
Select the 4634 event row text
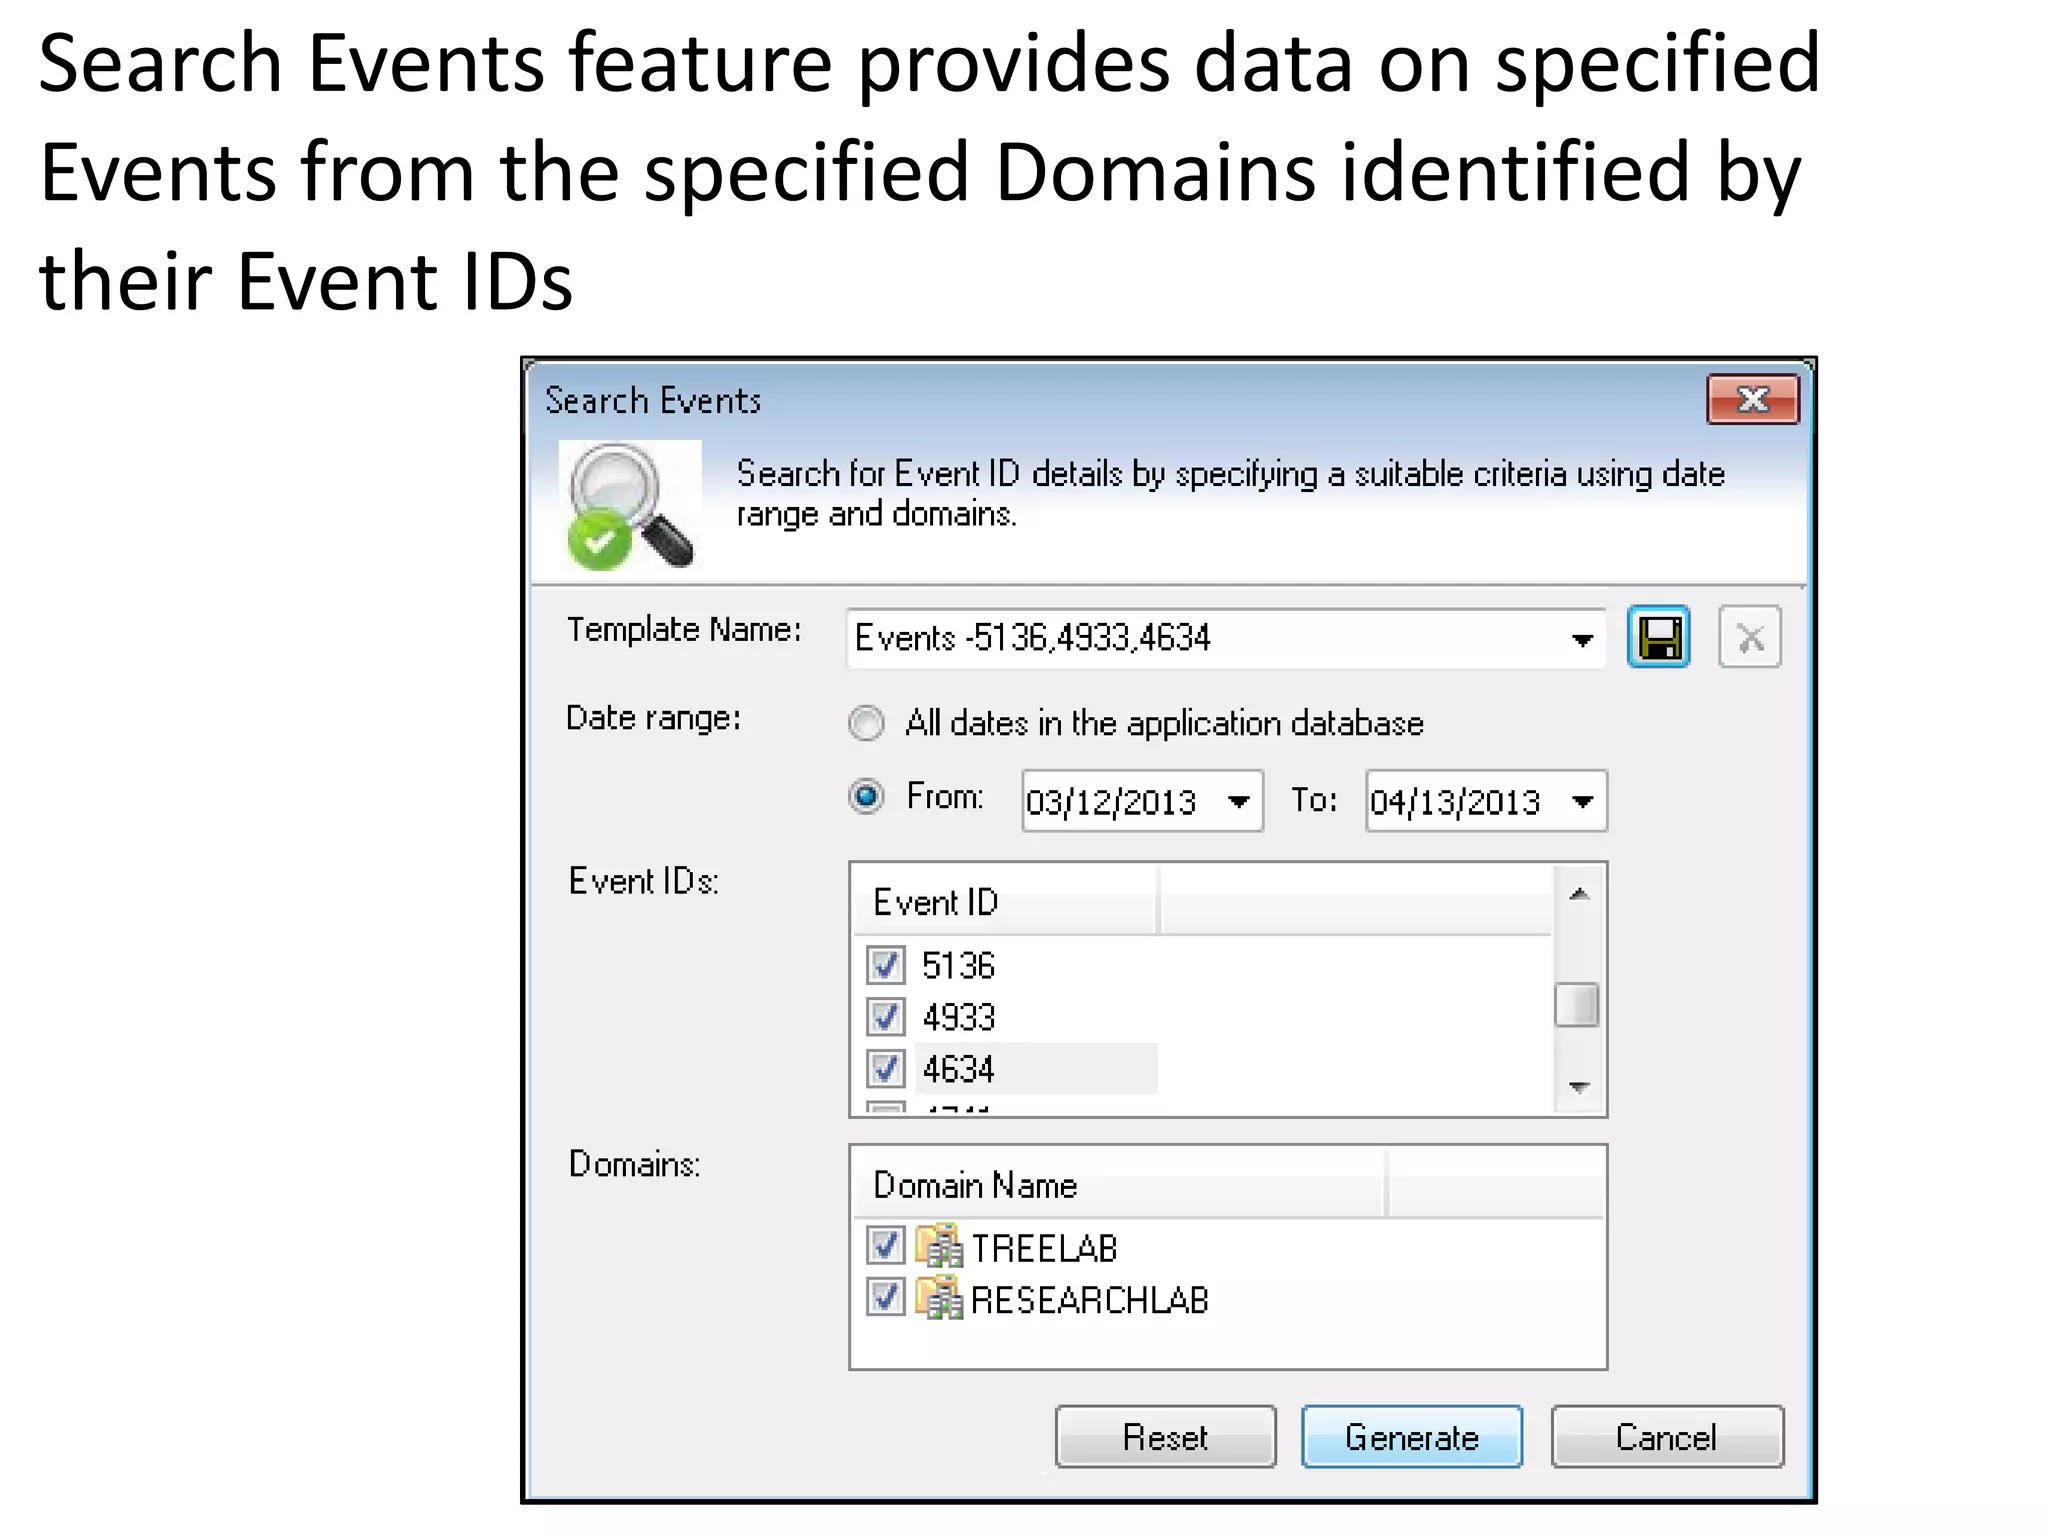tap(958, 1069)
